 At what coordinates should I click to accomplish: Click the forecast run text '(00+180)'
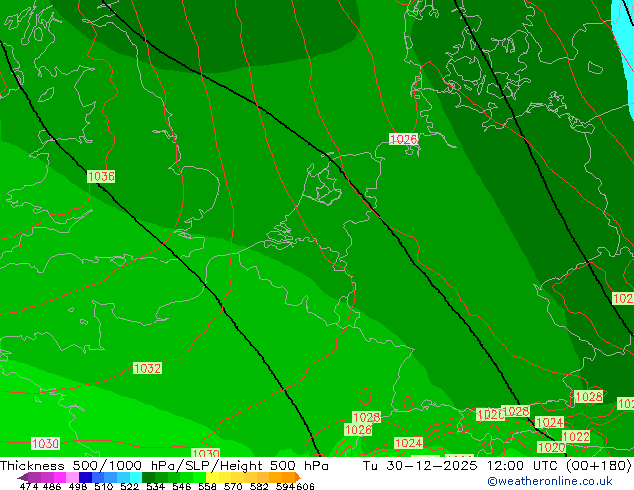(x=599, y=465)
